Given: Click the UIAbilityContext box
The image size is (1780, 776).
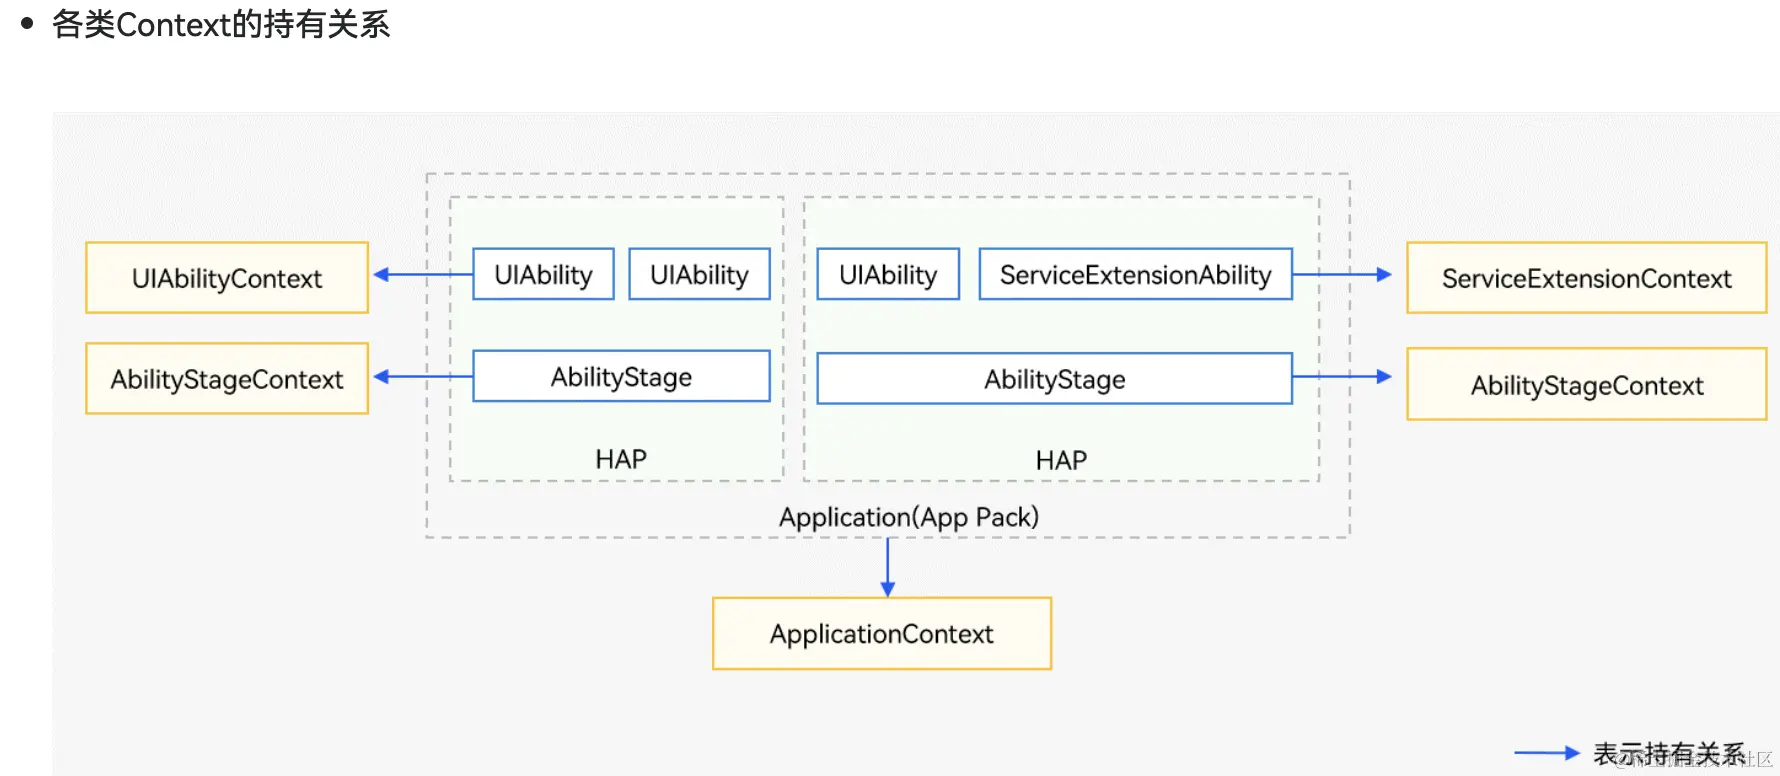Looking at the screenshot, I should coord(227,278).
